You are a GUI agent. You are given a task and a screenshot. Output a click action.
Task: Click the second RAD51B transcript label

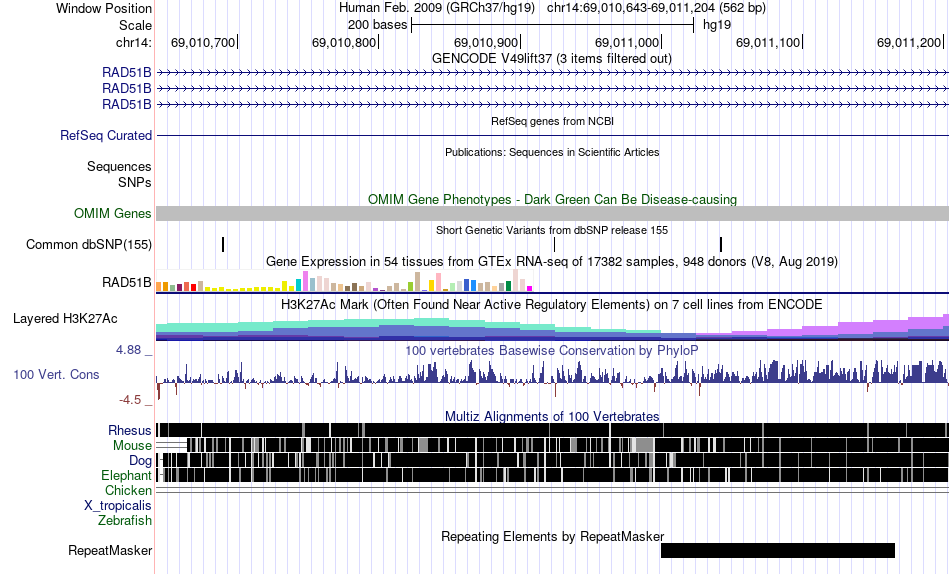click(x=127, y=88)
